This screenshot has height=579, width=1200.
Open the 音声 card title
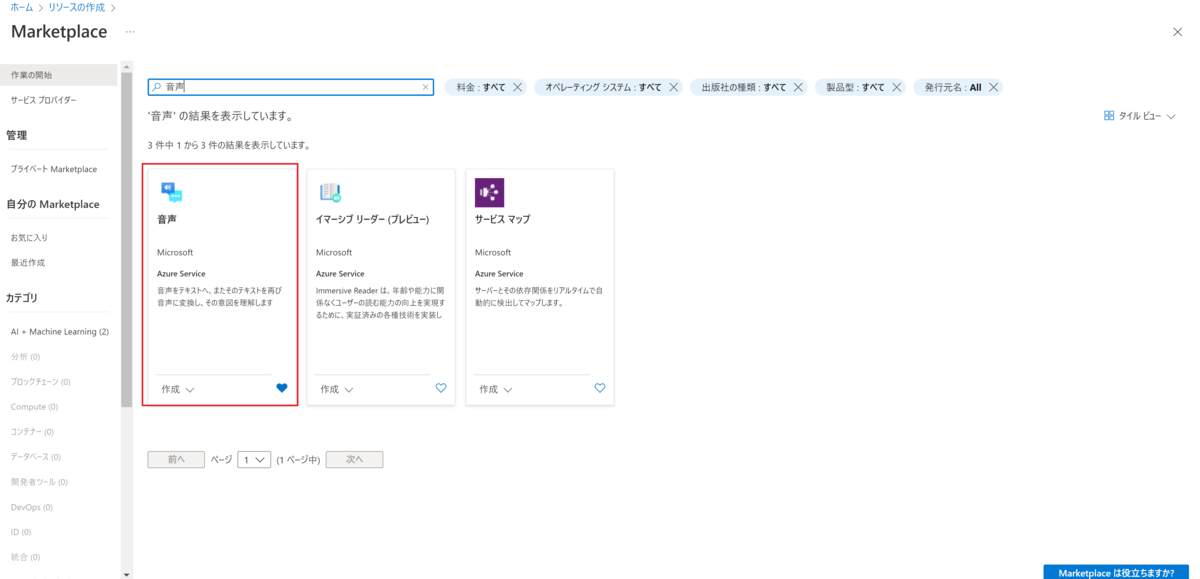pyautogui.click(x=167, y=219)
